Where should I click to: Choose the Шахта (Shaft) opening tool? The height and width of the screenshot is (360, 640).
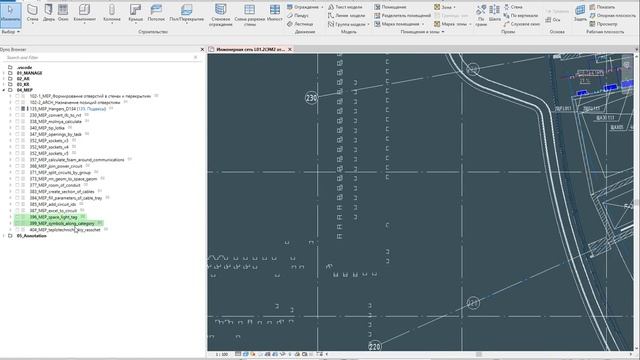point(494,13)
